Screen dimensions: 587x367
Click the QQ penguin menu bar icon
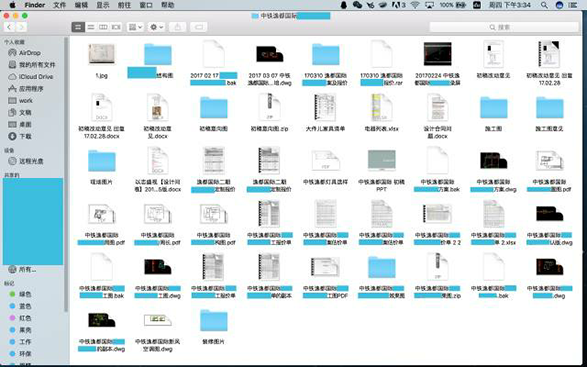coord(344,5)
